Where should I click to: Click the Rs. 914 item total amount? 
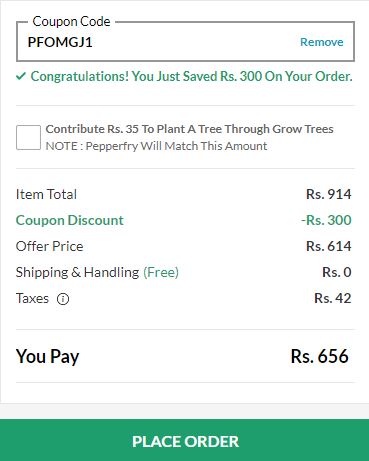point(329,194)
